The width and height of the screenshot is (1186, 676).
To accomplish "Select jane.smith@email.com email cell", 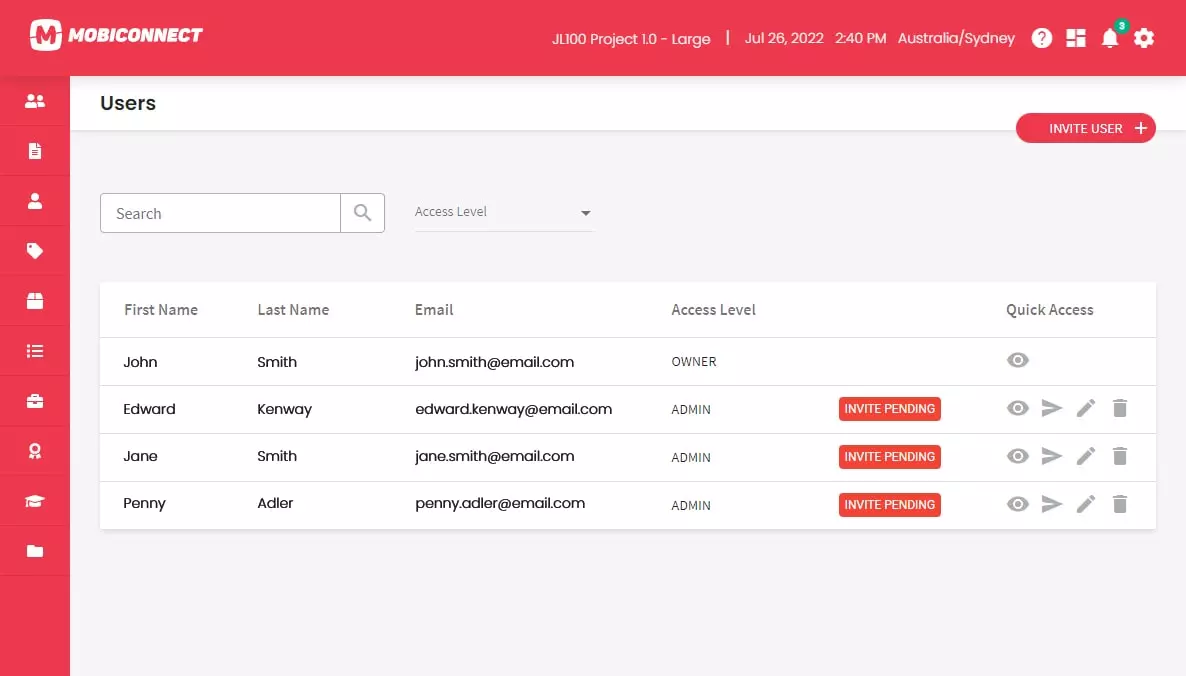I will [x=495, y=456].
